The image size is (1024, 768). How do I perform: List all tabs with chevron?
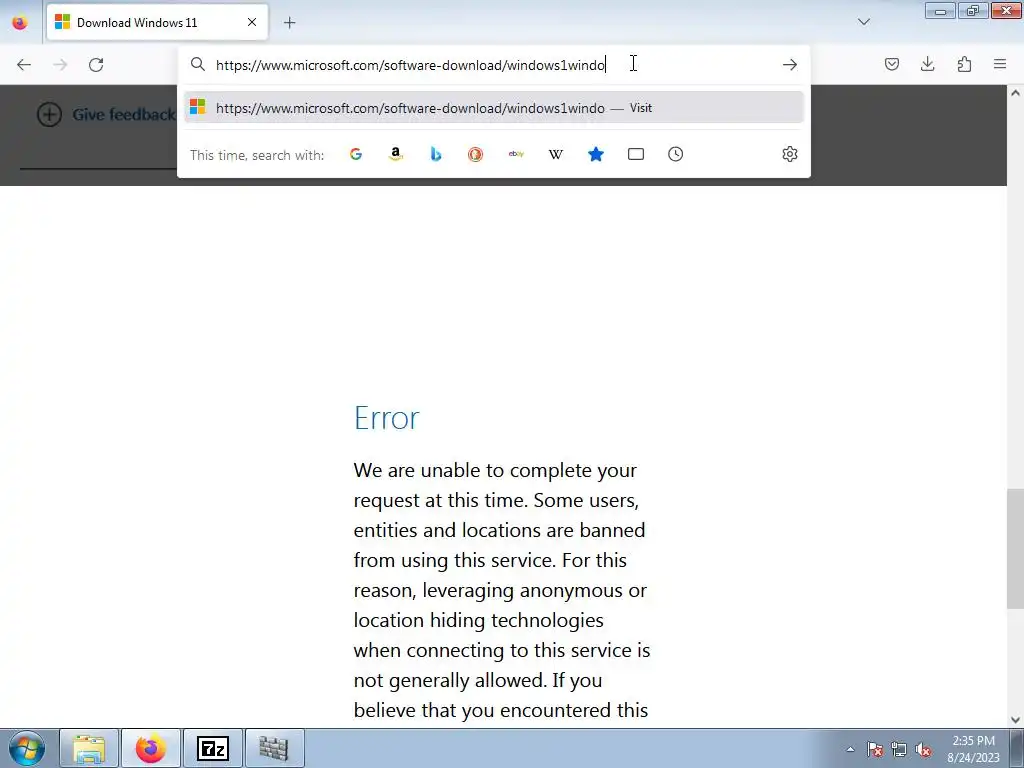click(x=863, y=22)
